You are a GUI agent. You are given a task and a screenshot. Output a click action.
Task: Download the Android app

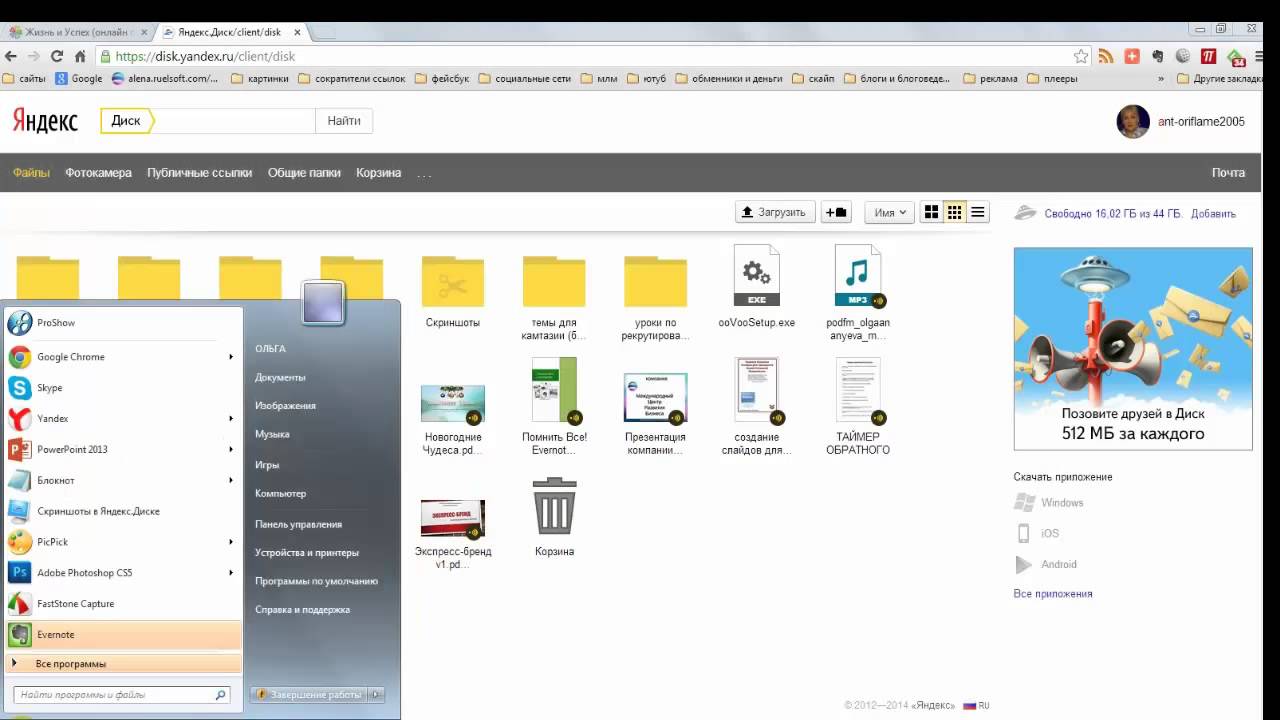tap(1045, 564)
